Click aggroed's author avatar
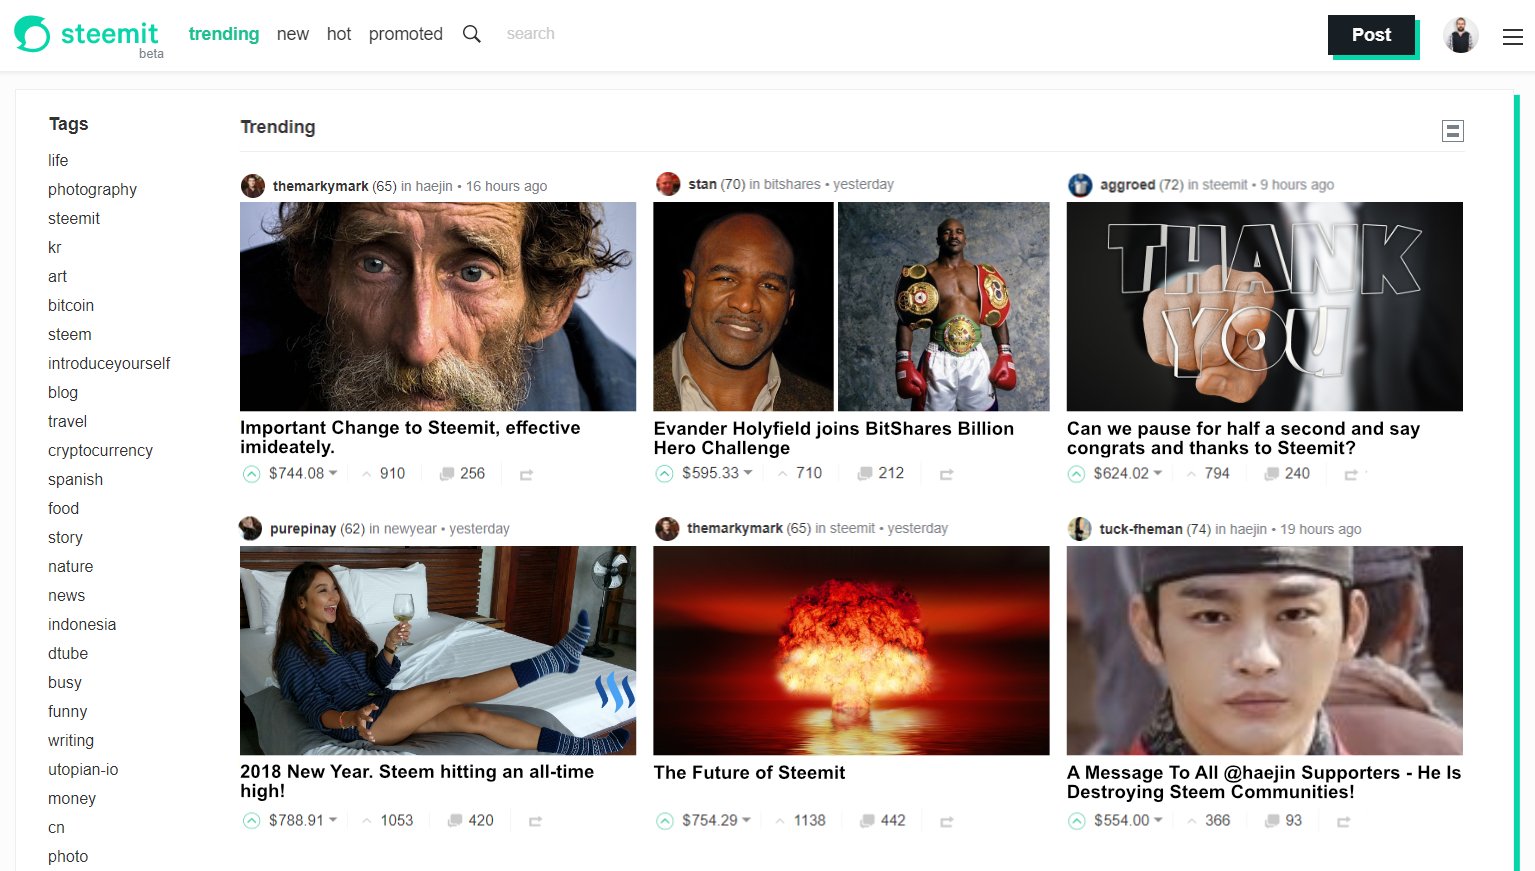Screen dimensions: 1535x871 [x=1080, y=185]
